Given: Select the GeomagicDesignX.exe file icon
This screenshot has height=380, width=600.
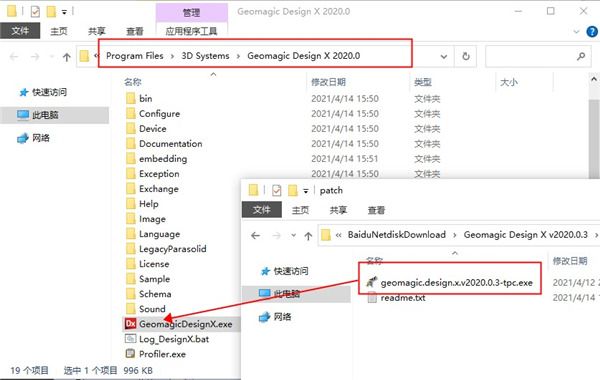Looking at the screenshot, I should (130, 324).
